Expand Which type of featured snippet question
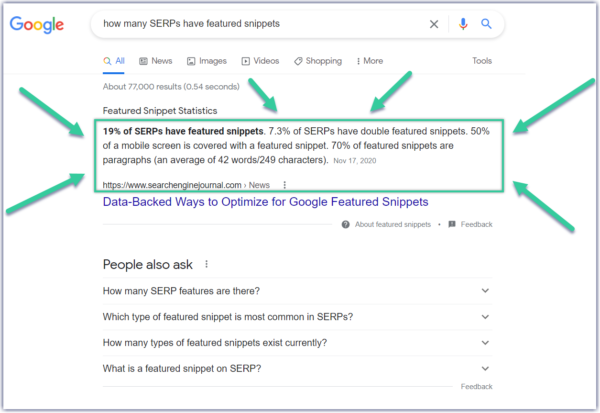 tap(297, 317)
